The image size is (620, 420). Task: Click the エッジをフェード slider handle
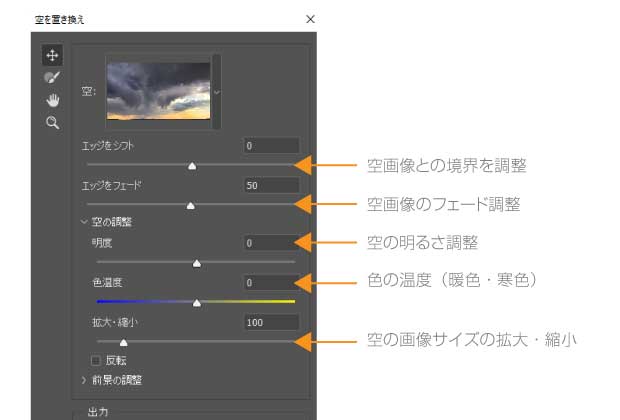pyautogui.click(x=191, y=206)
